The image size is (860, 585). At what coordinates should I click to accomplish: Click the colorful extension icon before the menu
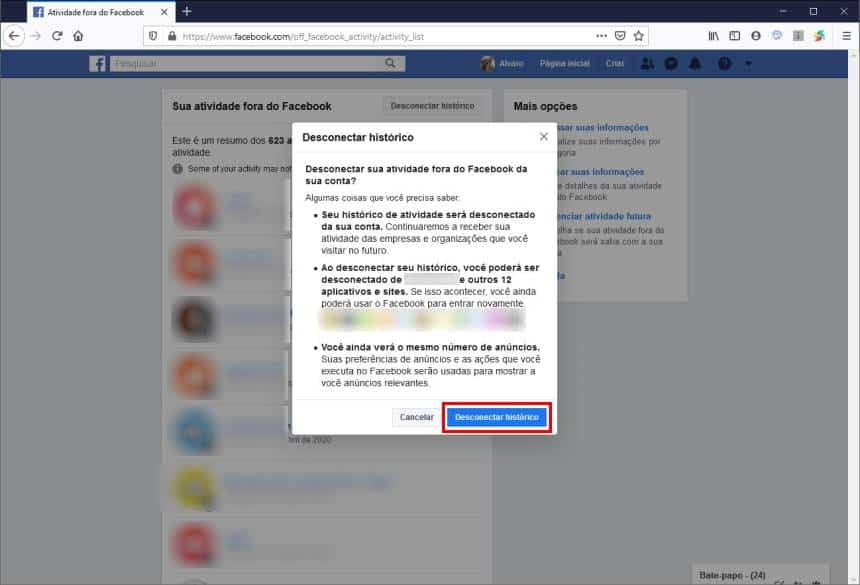click(819, 36)
